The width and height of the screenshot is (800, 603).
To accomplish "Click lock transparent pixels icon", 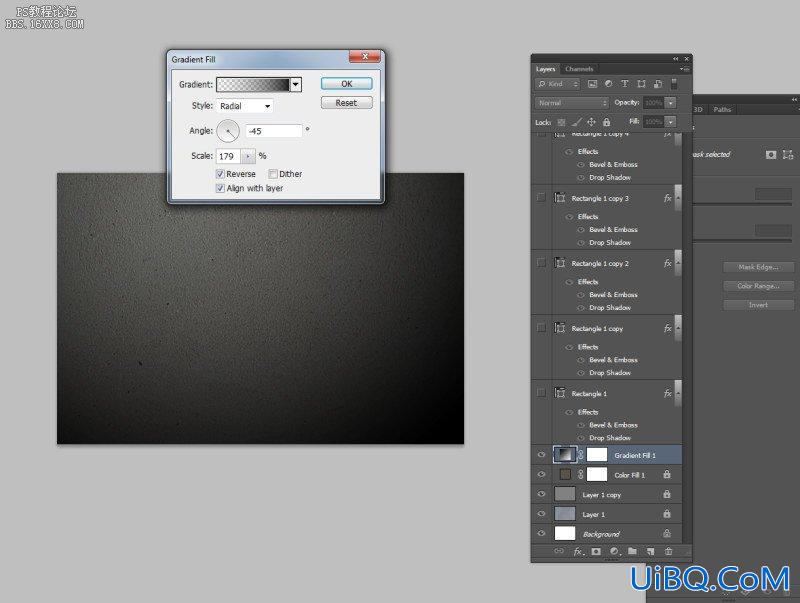I will coord(561,122).
